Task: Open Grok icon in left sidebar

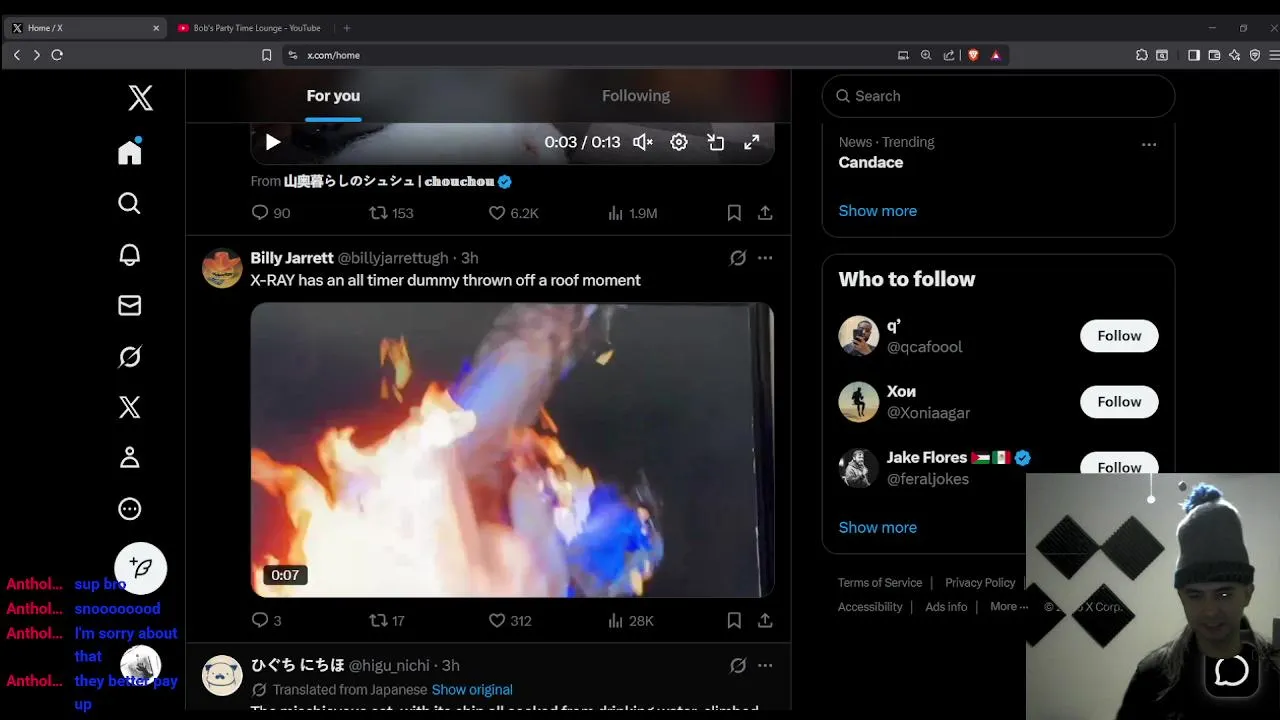Action: tap(130, 356)
